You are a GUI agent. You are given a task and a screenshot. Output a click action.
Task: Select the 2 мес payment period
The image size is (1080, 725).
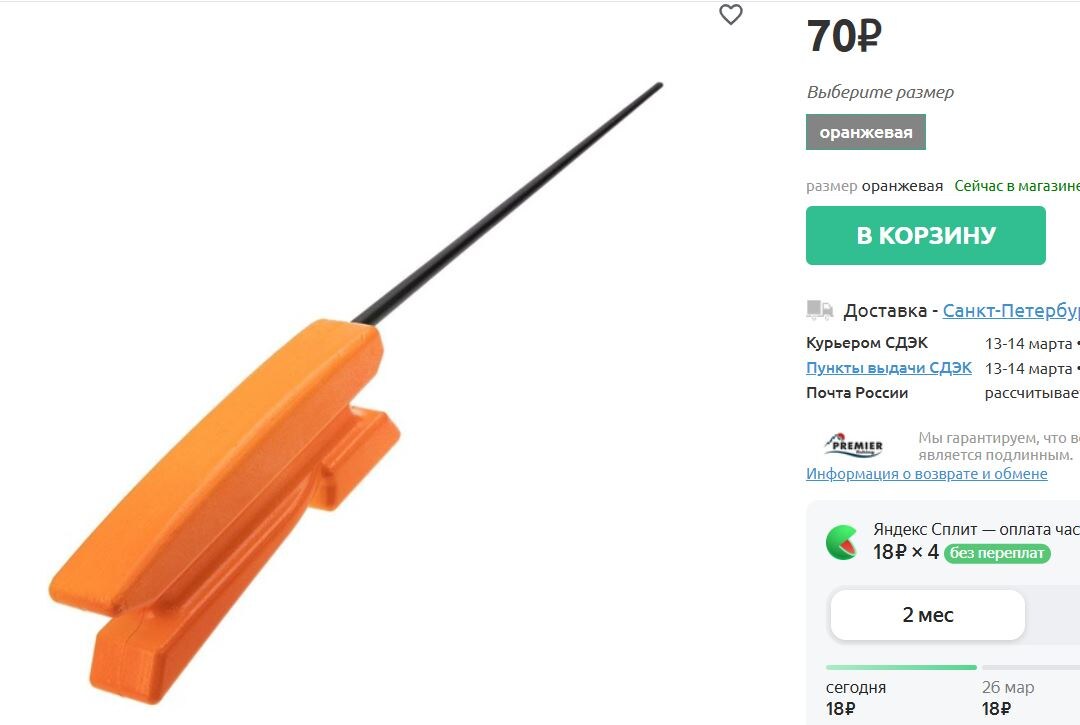[x=928, y=615]
